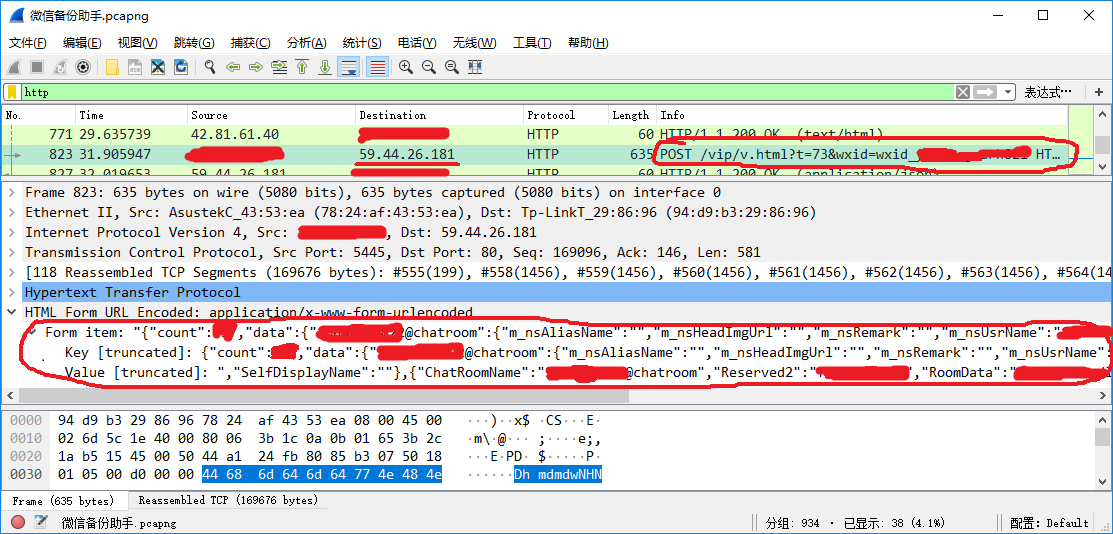Select packet row number 771
Image resolution: width=1113 pixels, height=534 pixels.
(x=535, y=134)
